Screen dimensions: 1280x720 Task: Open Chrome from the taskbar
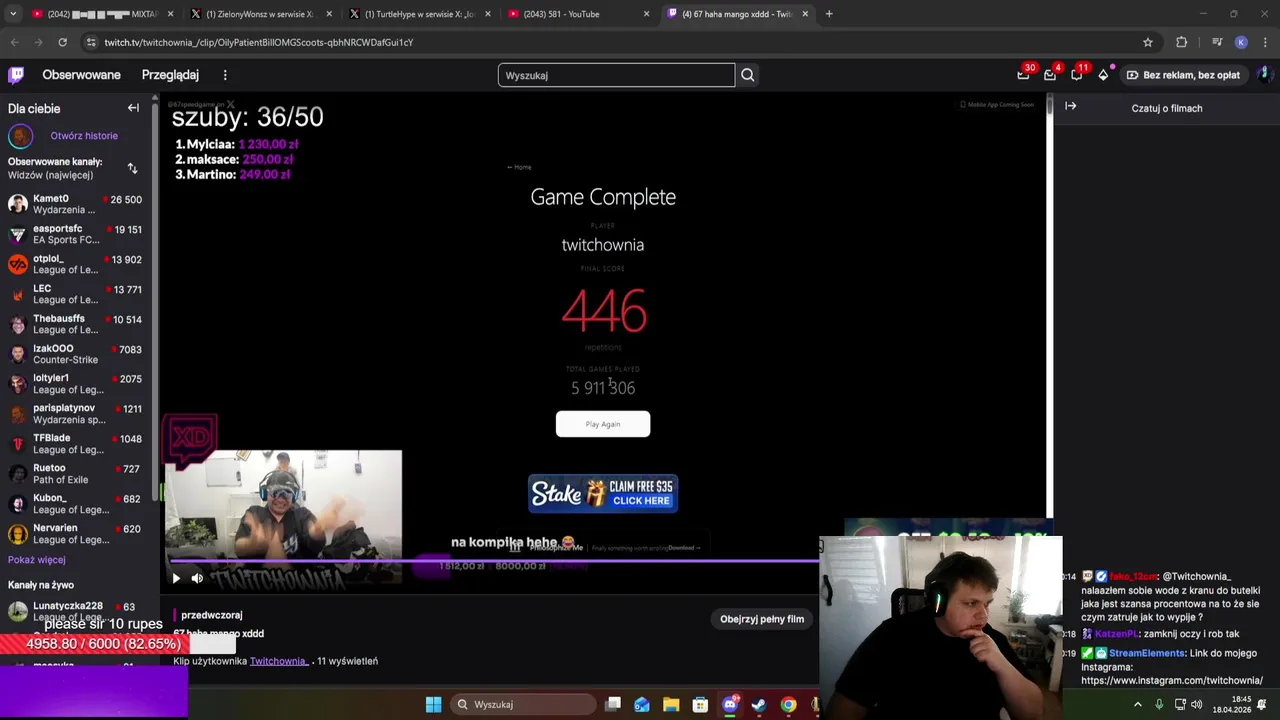pyautogui.click(x=788, y=704)
